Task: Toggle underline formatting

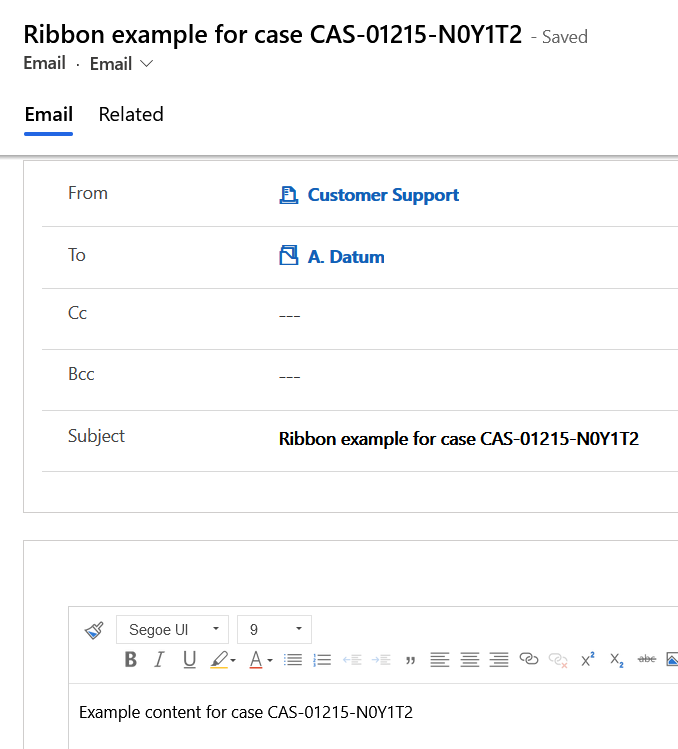Action: point(189,660)
